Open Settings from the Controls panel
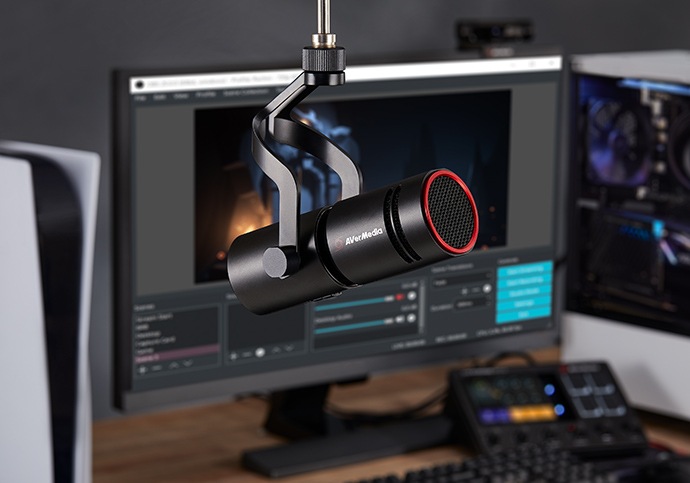Viewport: 690px width, 483px height. (524, 304)
